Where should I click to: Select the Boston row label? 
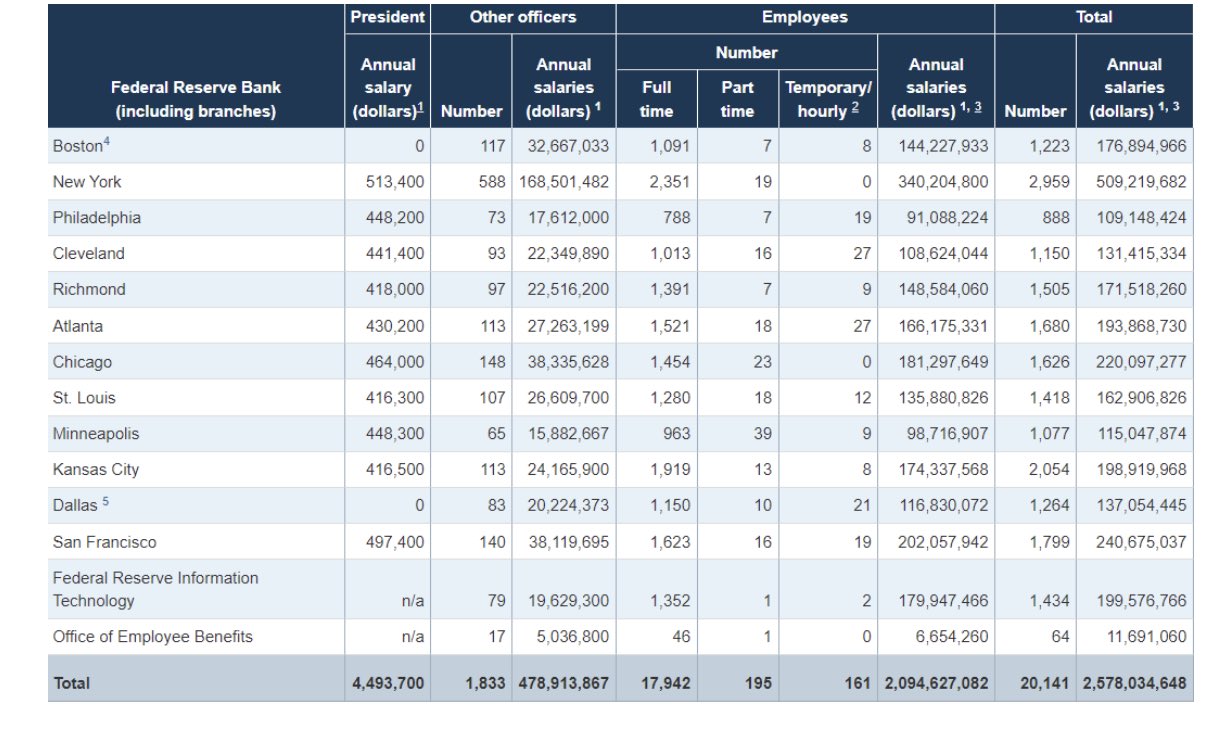click(76, 146)
